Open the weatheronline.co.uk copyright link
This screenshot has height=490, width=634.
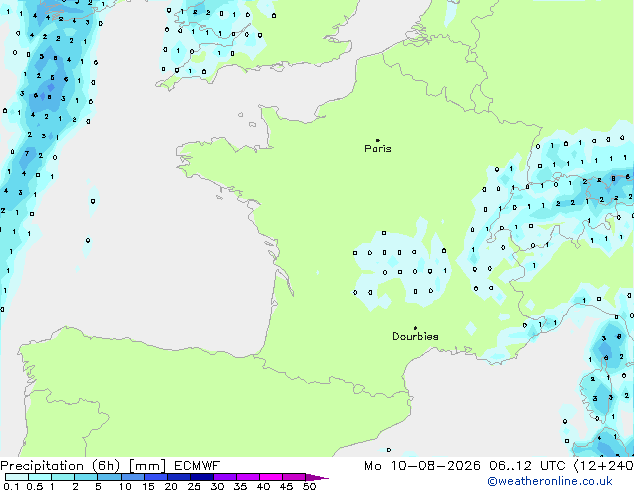coord(550,481)
